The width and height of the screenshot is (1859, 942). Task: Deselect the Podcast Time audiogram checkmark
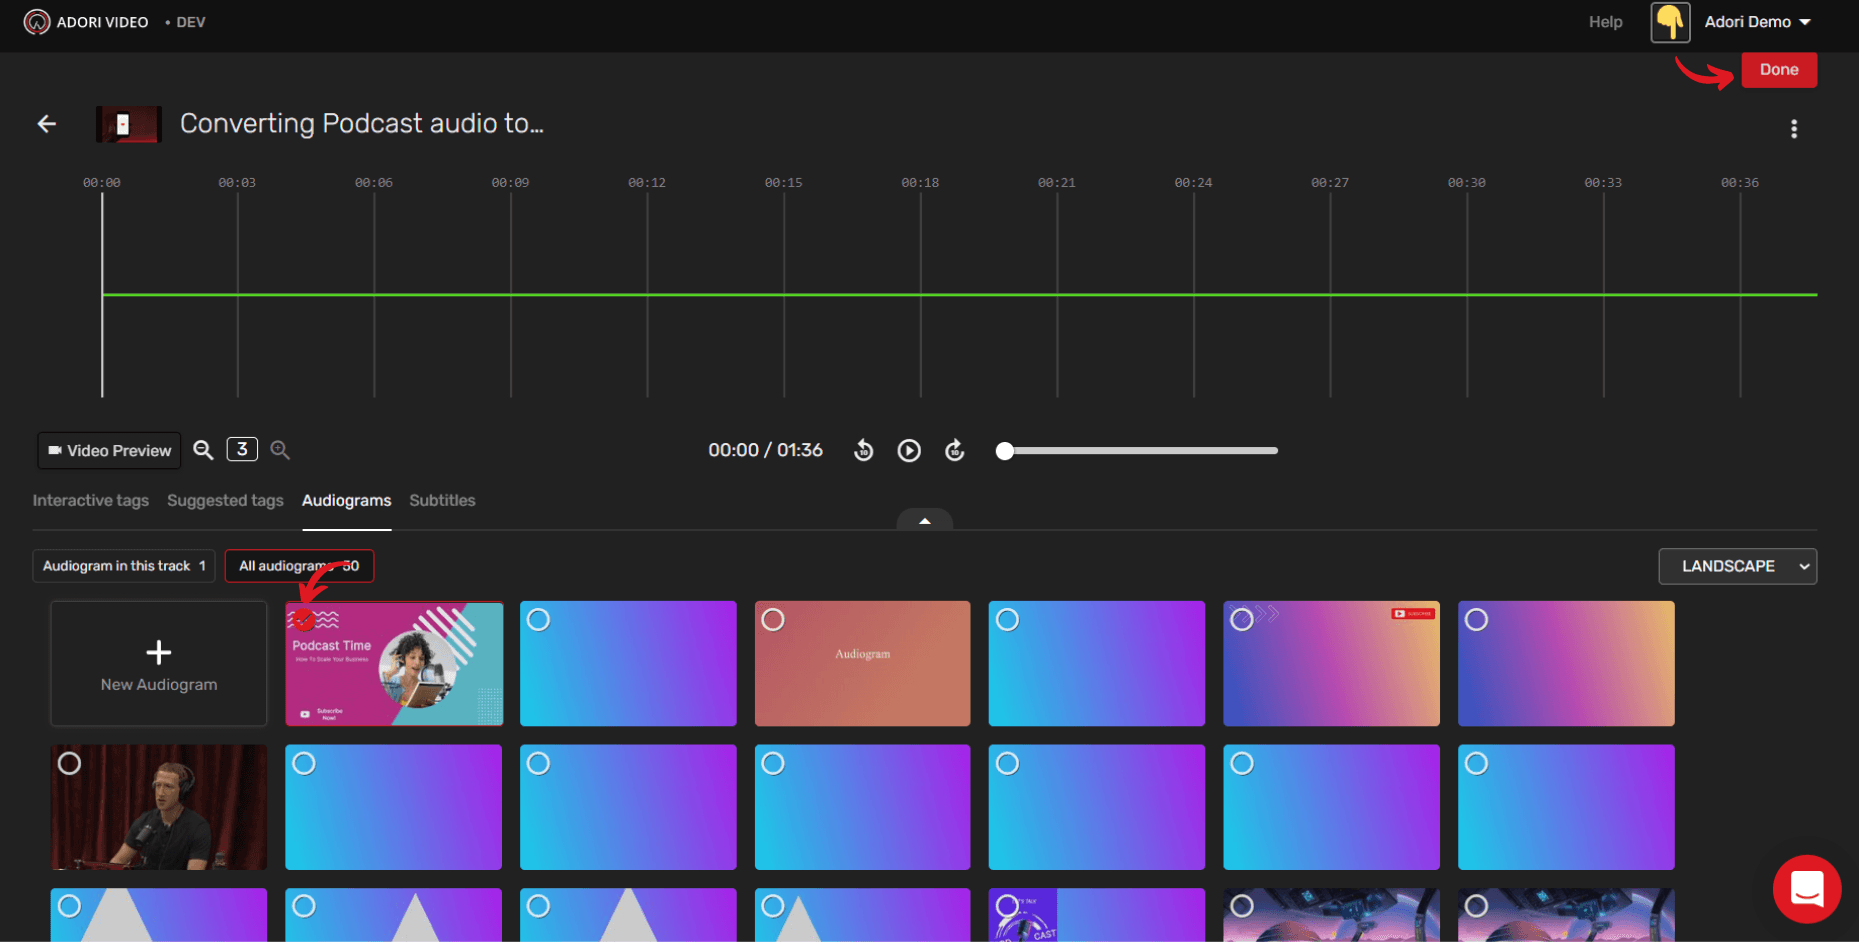click(x=303, y=618)
